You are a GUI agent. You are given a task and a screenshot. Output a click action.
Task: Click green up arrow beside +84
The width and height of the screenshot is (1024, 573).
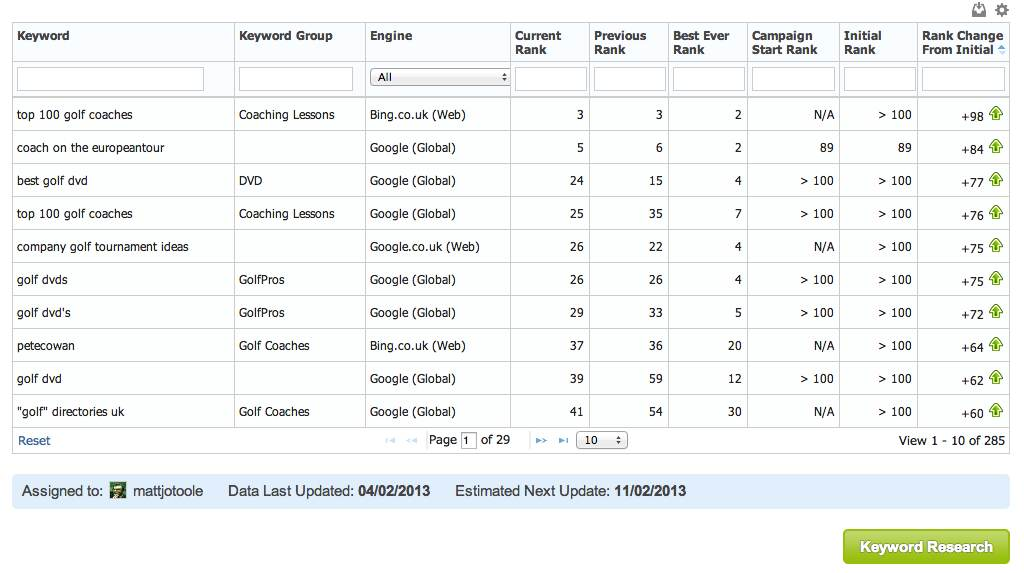click(996, 146)
